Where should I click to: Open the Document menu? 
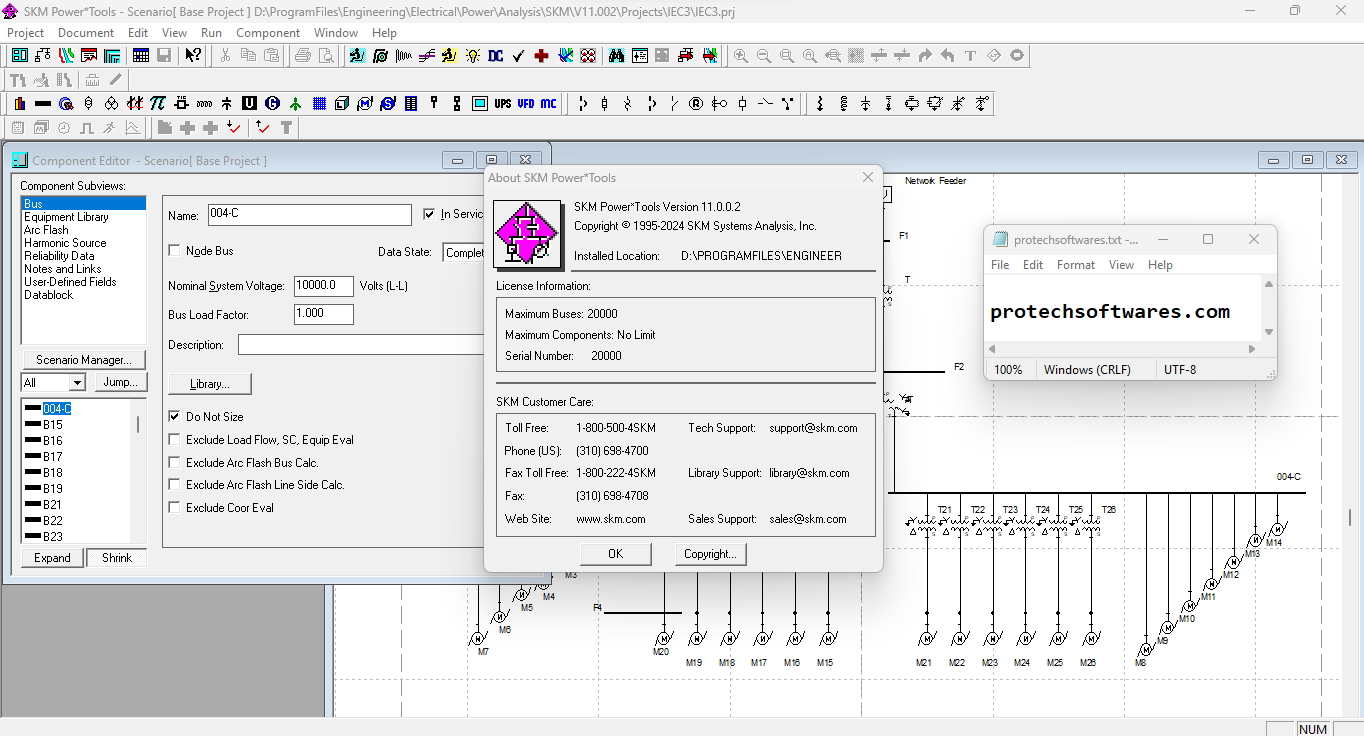click(x=86, y=33)
